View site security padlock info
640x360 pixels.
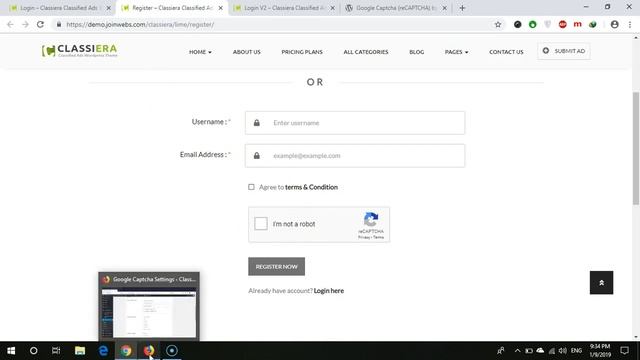[59, 24]
